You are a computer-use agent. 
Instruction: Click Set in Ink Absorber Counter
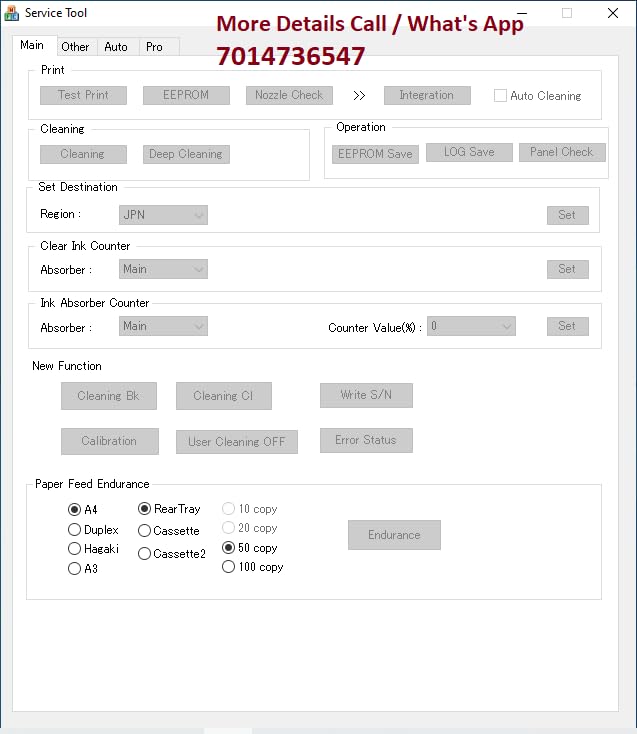567,326
